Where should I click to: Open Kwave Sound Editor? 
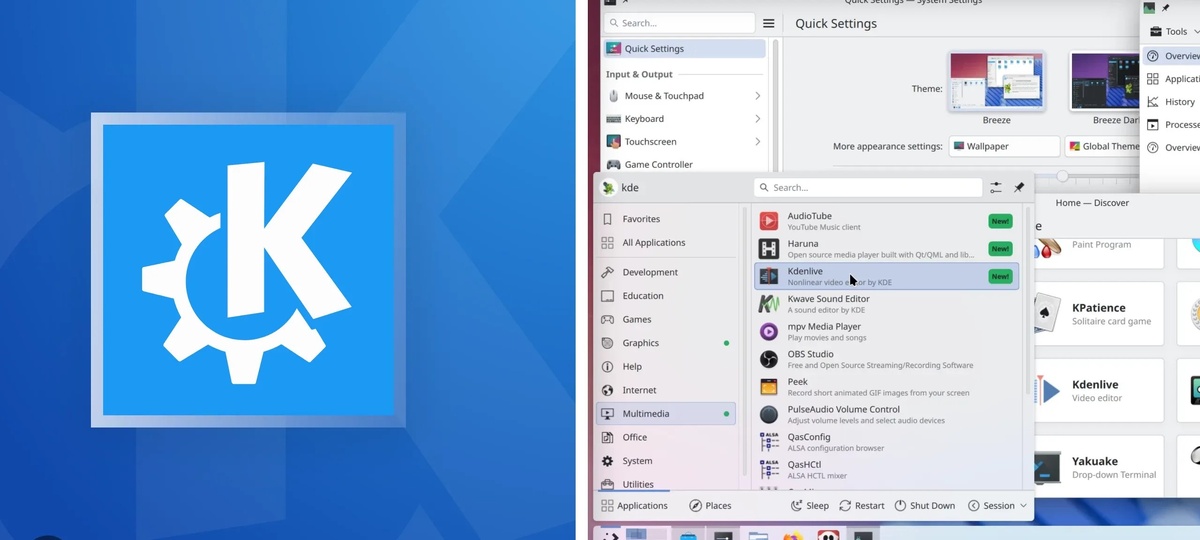click(886, 304)
